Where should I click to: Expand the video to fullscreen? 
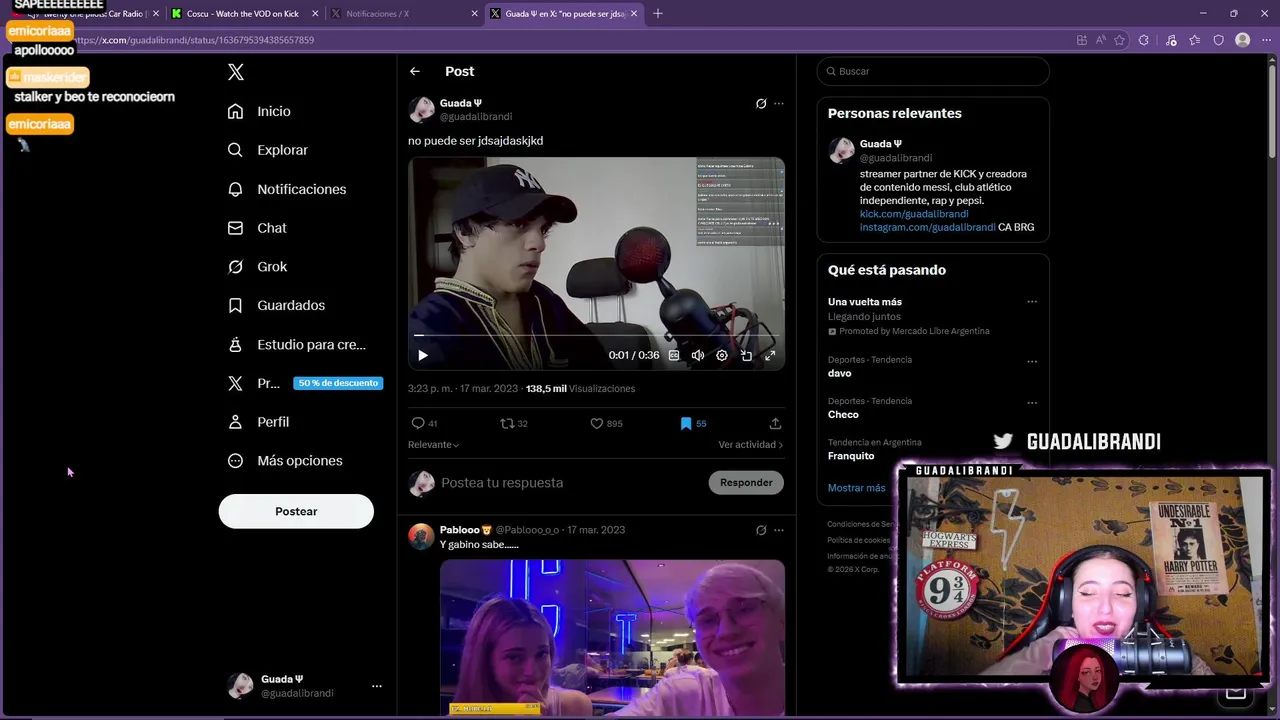[x=770, y=355]
